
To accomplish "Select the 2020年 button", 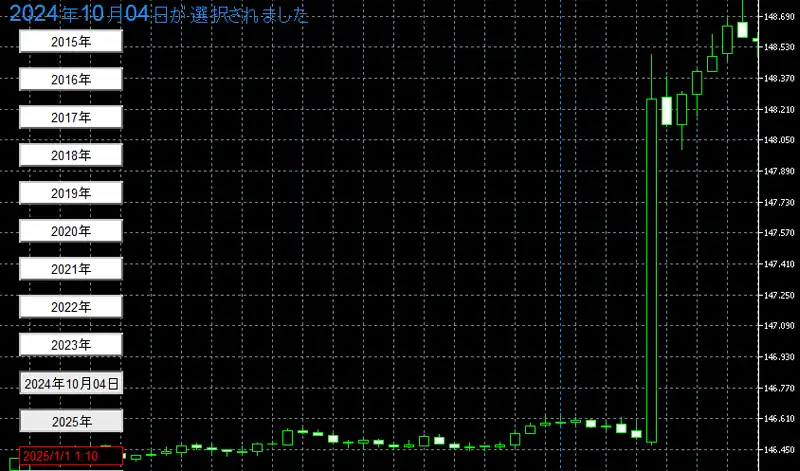I will [x=71, y=231].
